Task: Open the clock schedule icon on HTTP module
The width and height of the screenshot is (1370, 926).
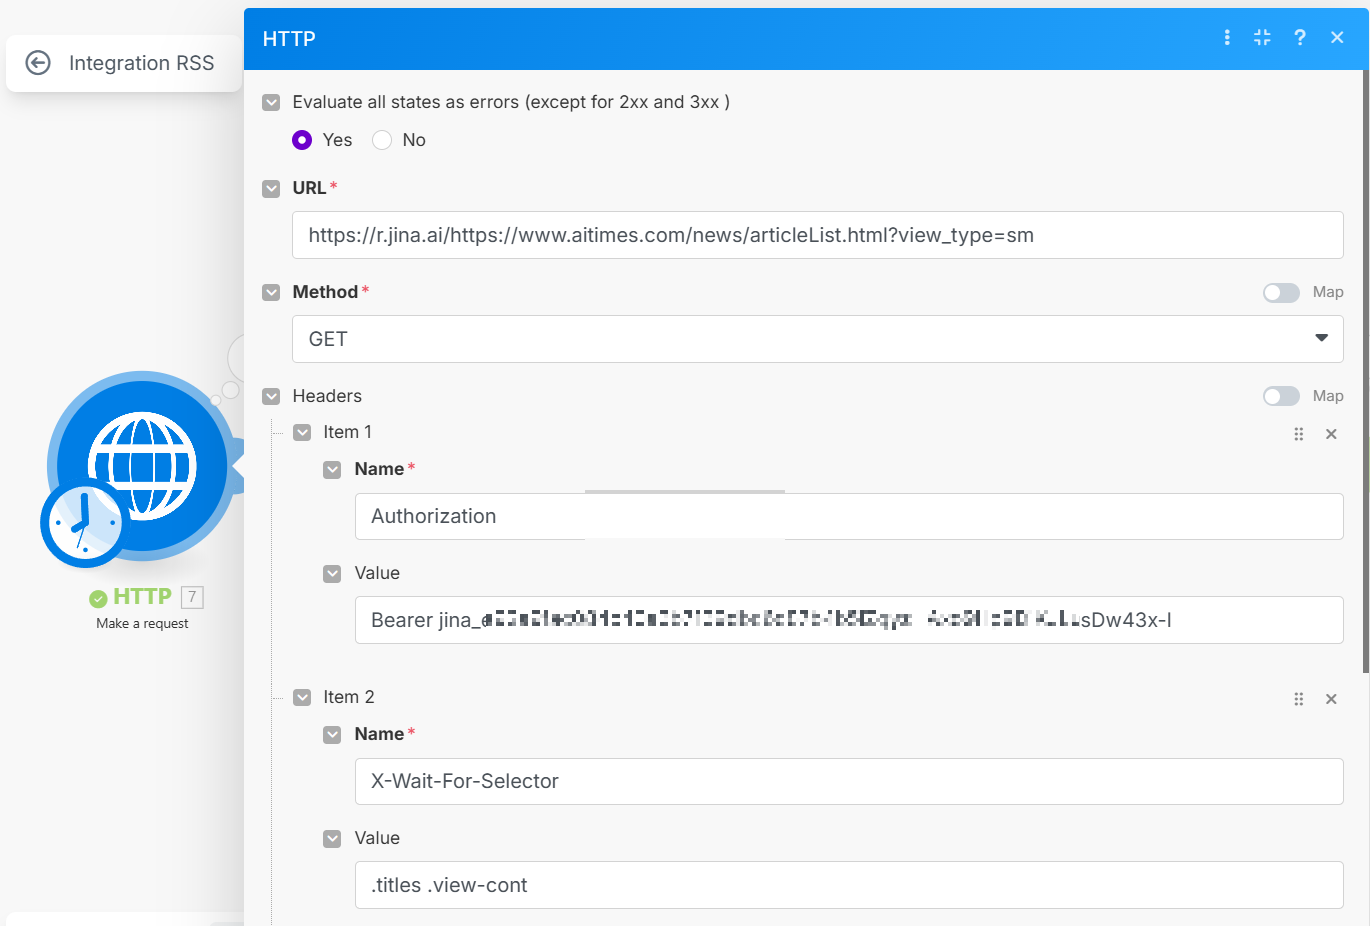Action: pos(83,524)
